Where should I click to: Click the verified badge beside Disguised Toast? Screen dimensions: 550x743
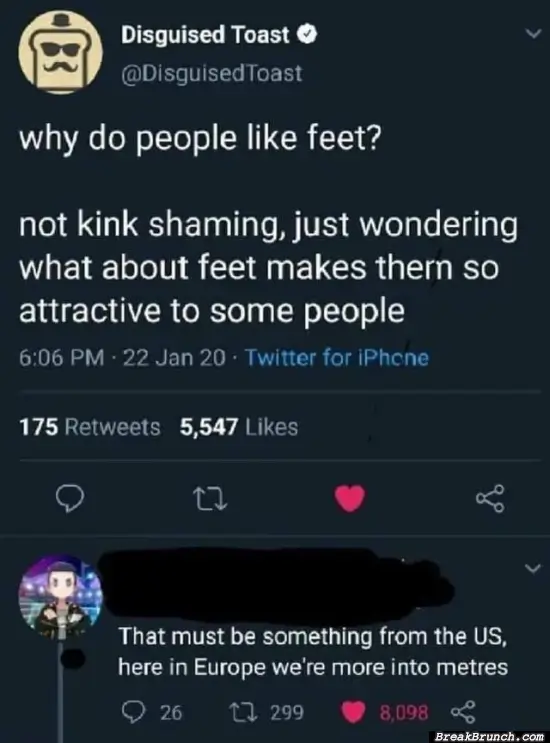coord(307,35)
